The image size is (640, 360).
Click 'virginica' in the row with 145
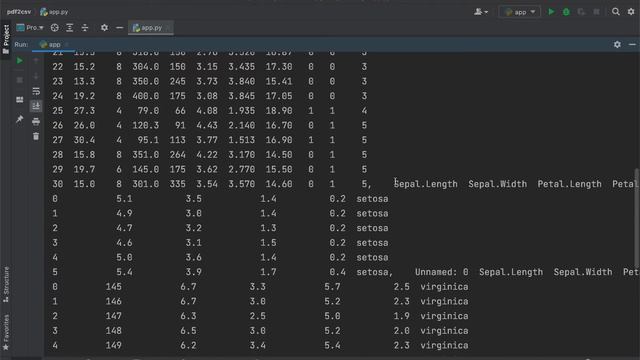pyautogui.click(x=444, y=287)
